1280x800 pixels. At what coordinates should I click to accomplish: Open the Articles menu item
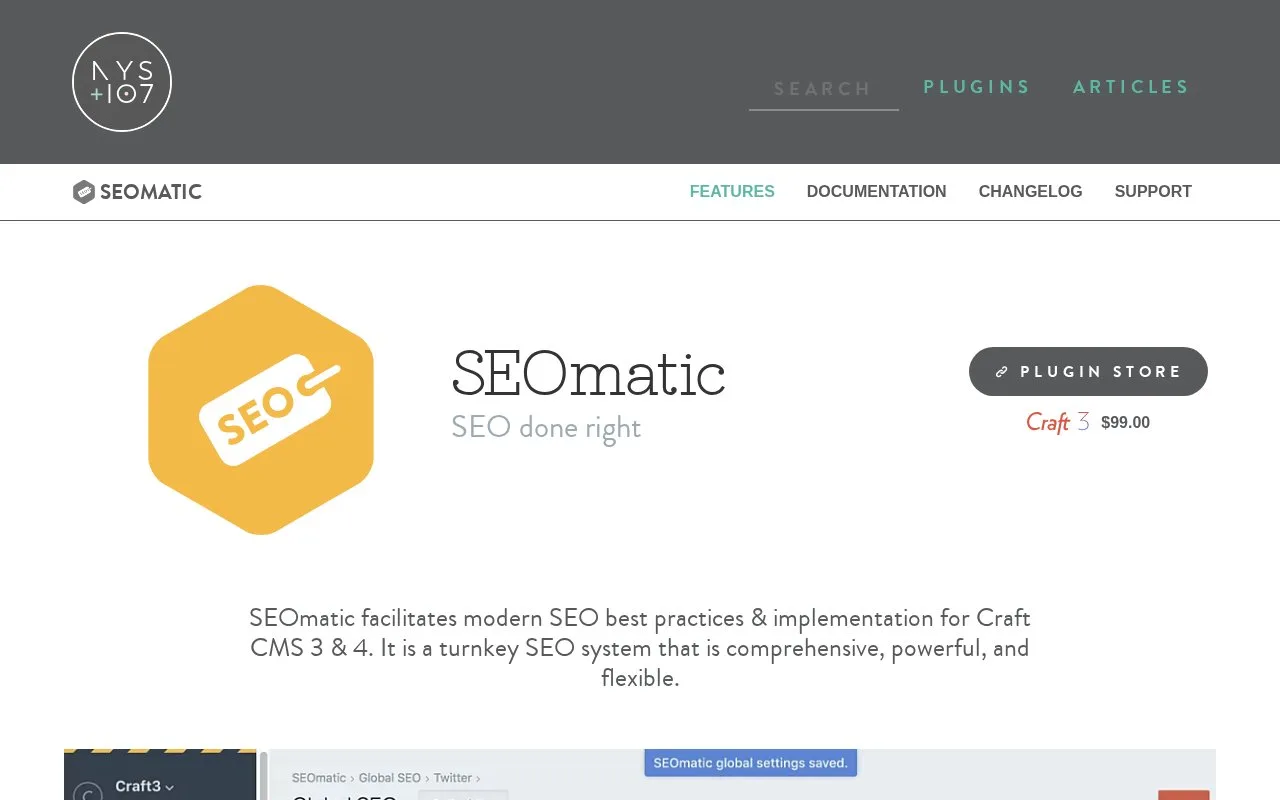click(1131, 87)
